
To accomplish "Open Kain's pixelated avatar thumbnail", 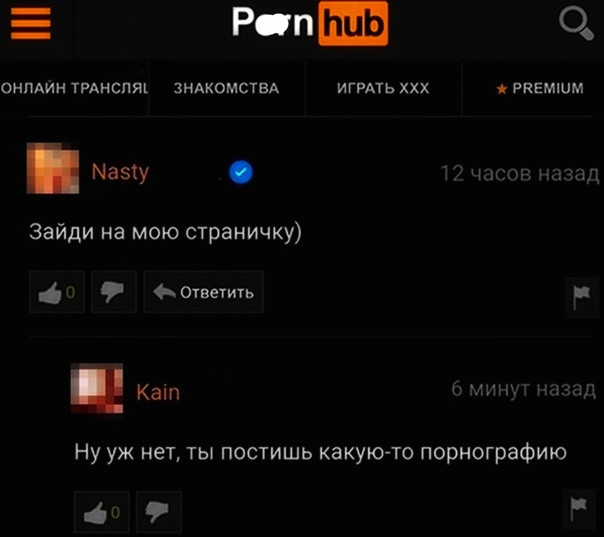I will [97, 388].
